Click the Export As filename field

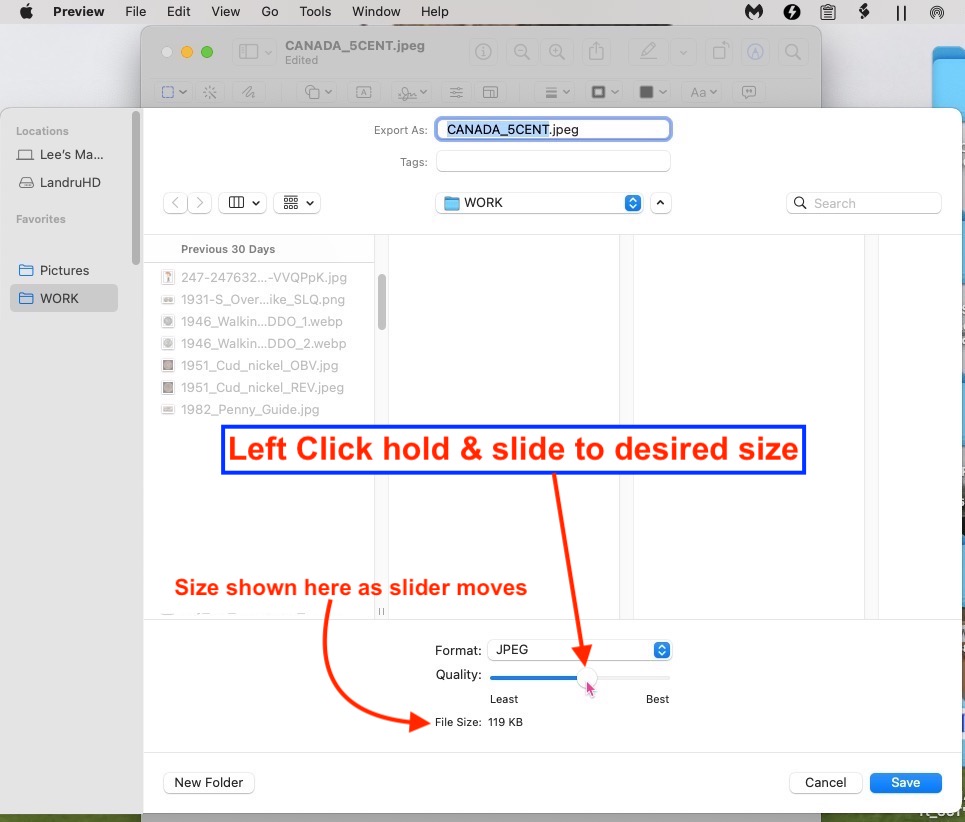point(553,129)
